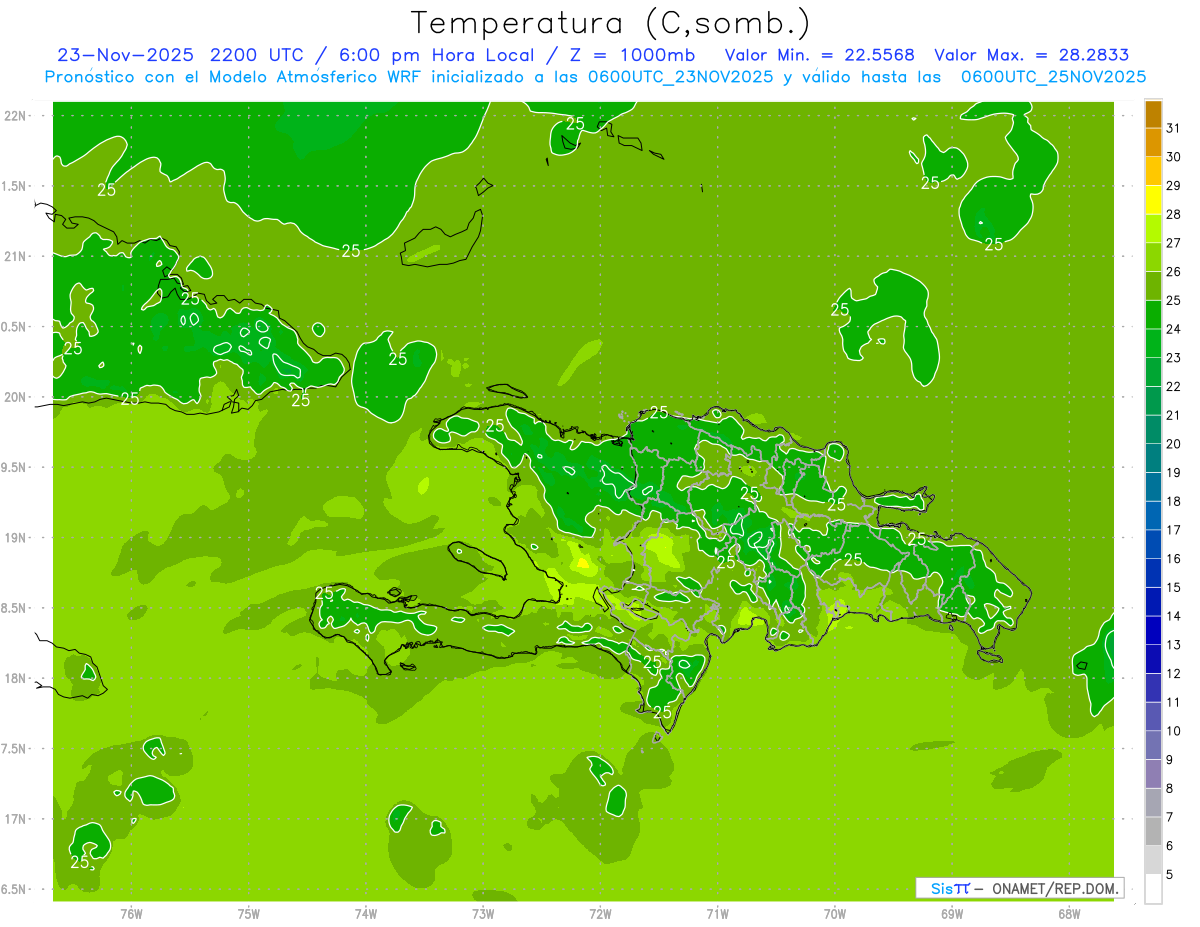Click the "20N" latitude axis label

[15, 397]
